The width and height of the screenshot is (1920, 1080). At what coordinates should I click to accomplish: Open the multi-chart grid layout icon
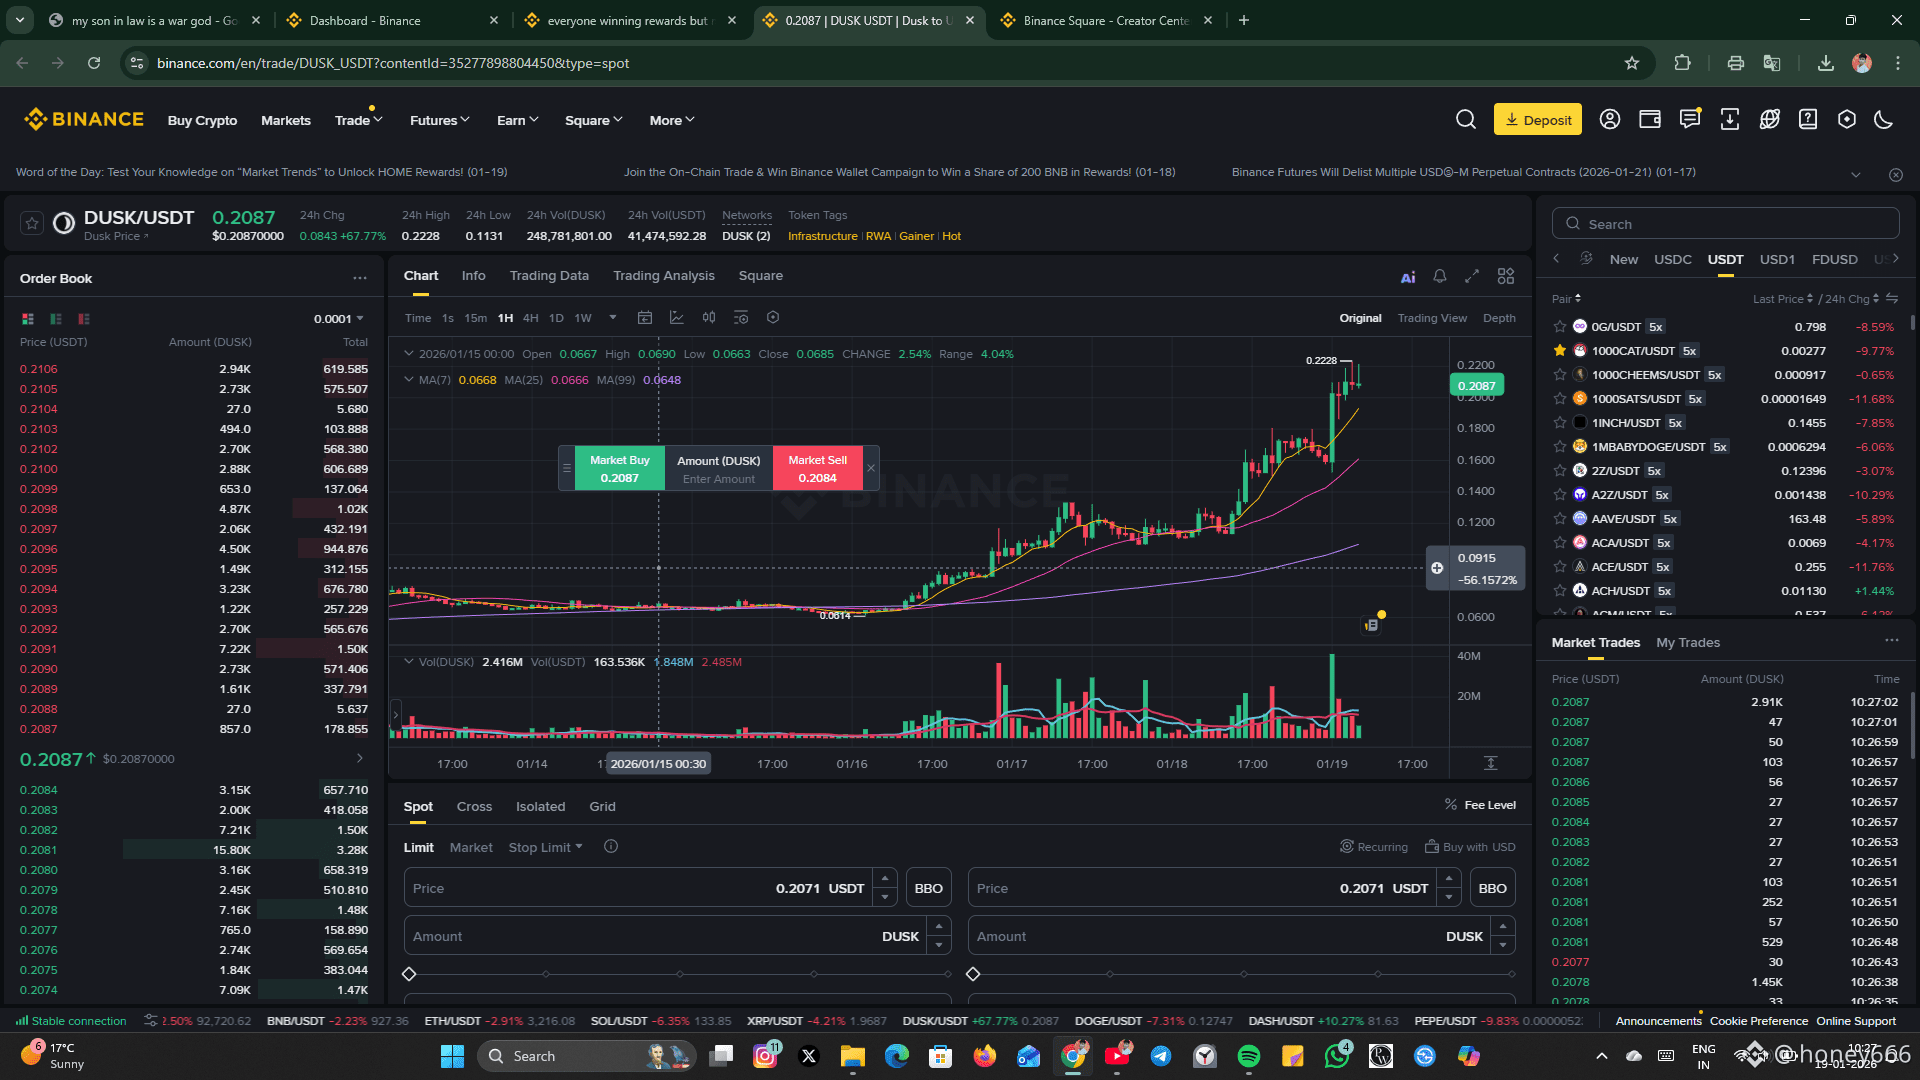1506,276
